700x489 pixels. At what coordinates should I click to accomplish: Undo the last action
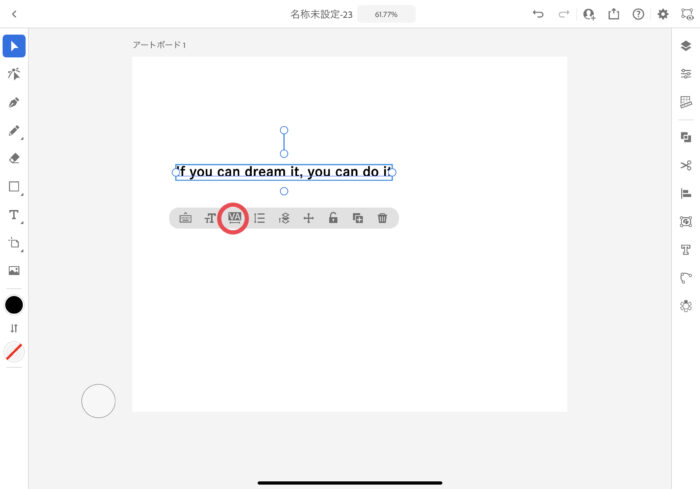coord(538,14)
